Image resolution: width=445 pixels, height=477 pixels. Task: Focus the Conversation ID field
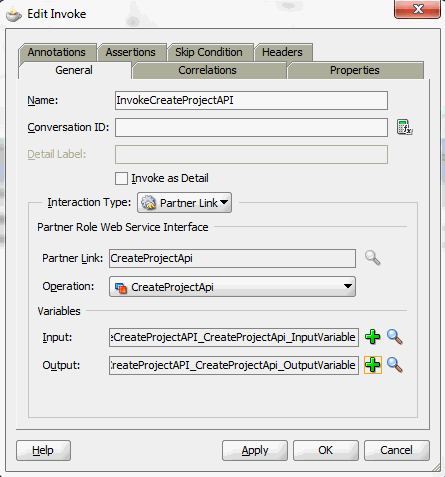click(x=251, y=127)
